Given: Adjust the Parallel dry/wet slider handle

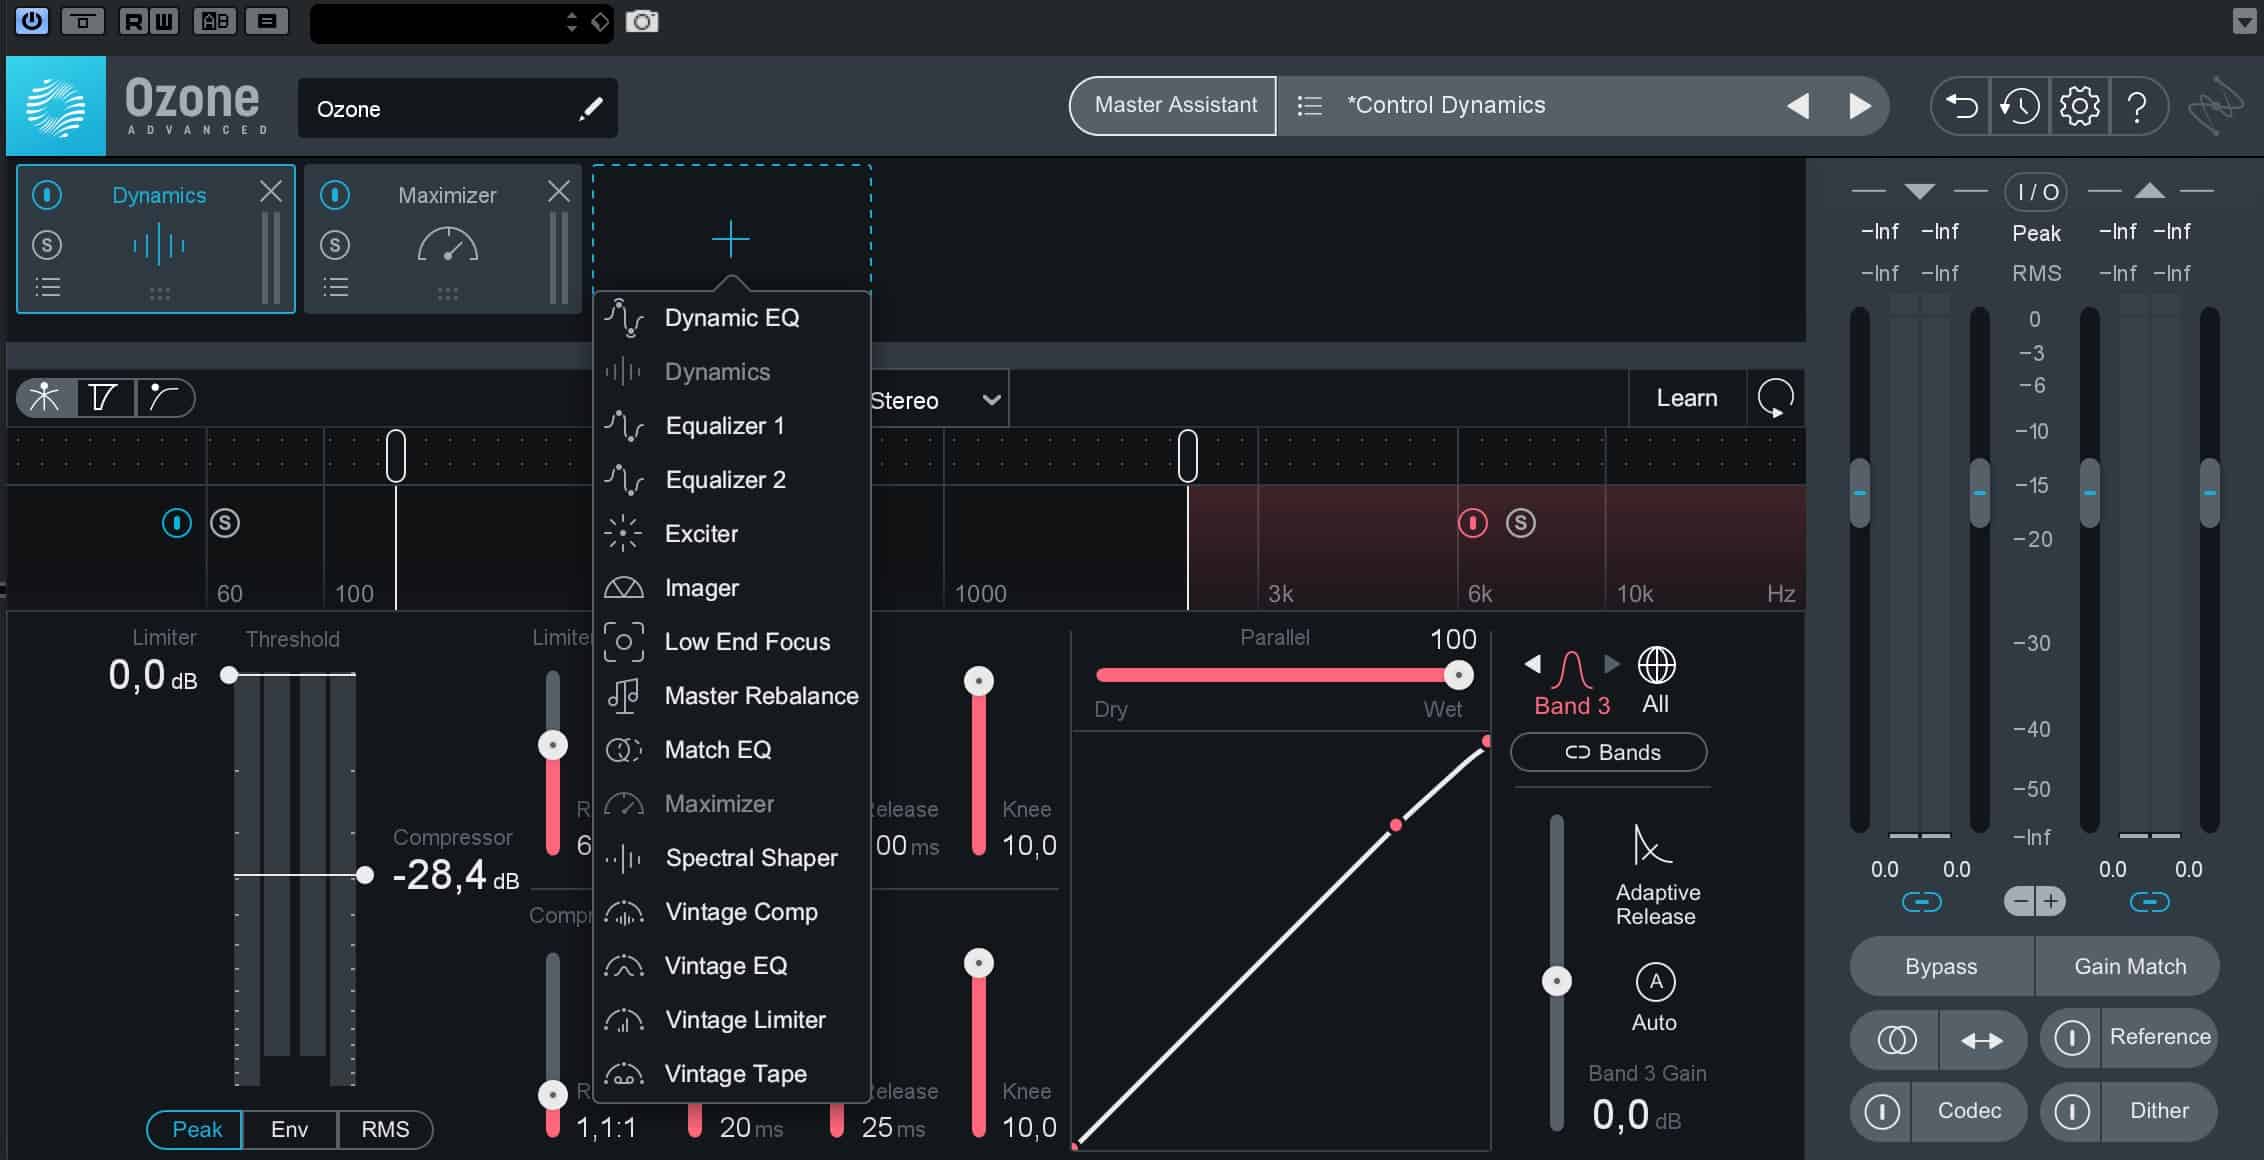Looking at the screenshot, I should pyautogui.click(x=1459, y=675).
